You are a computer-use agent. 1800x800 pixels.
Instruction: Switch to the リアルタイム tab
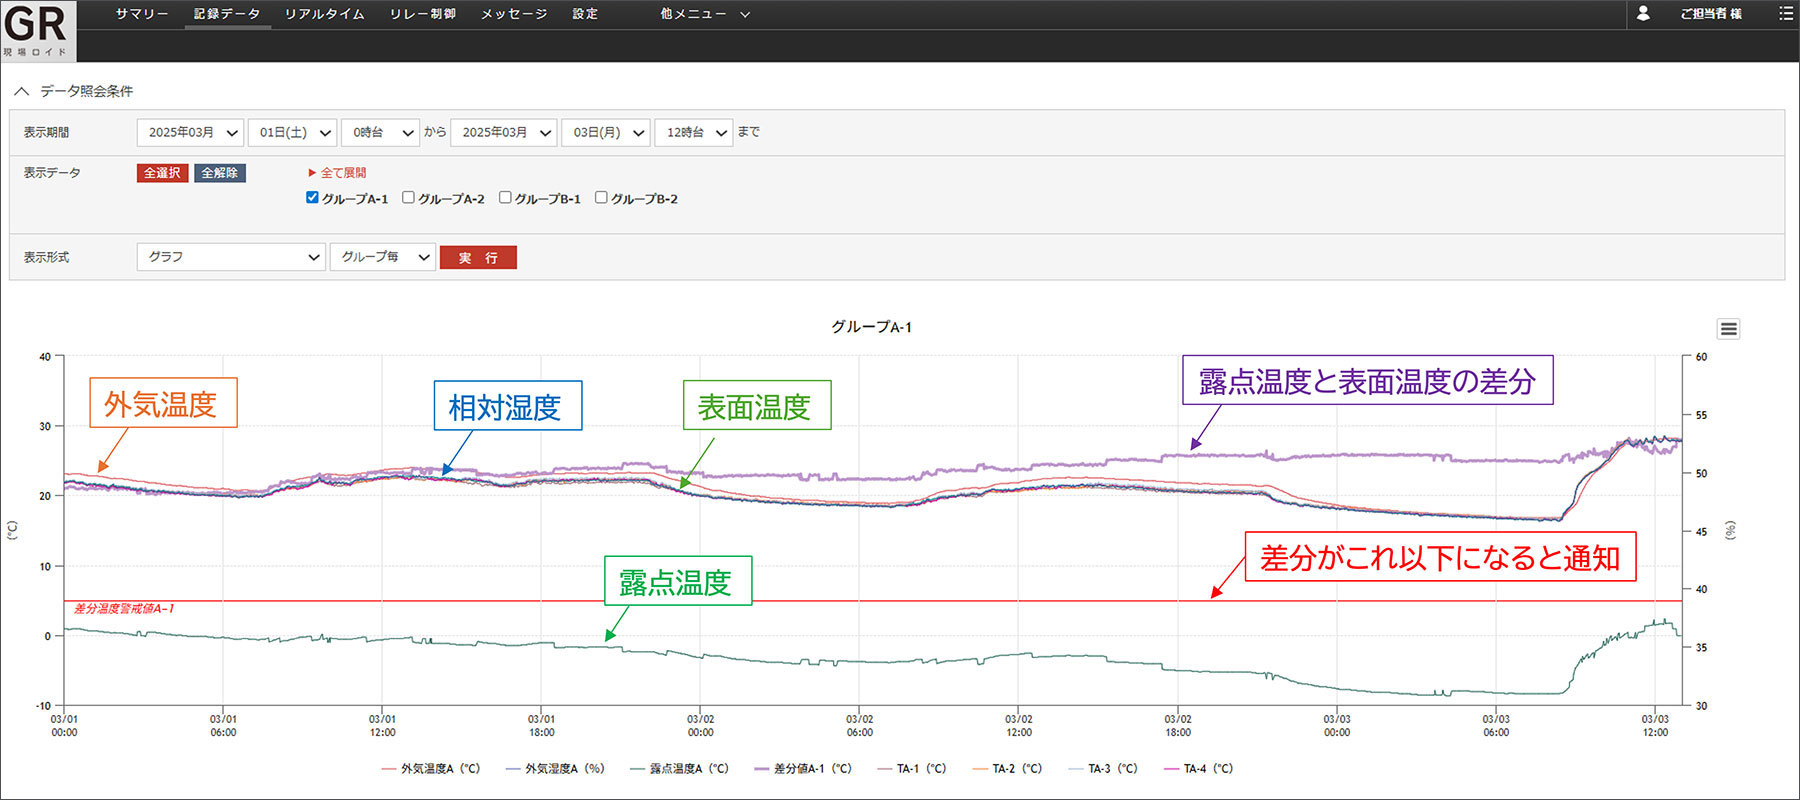324,14
